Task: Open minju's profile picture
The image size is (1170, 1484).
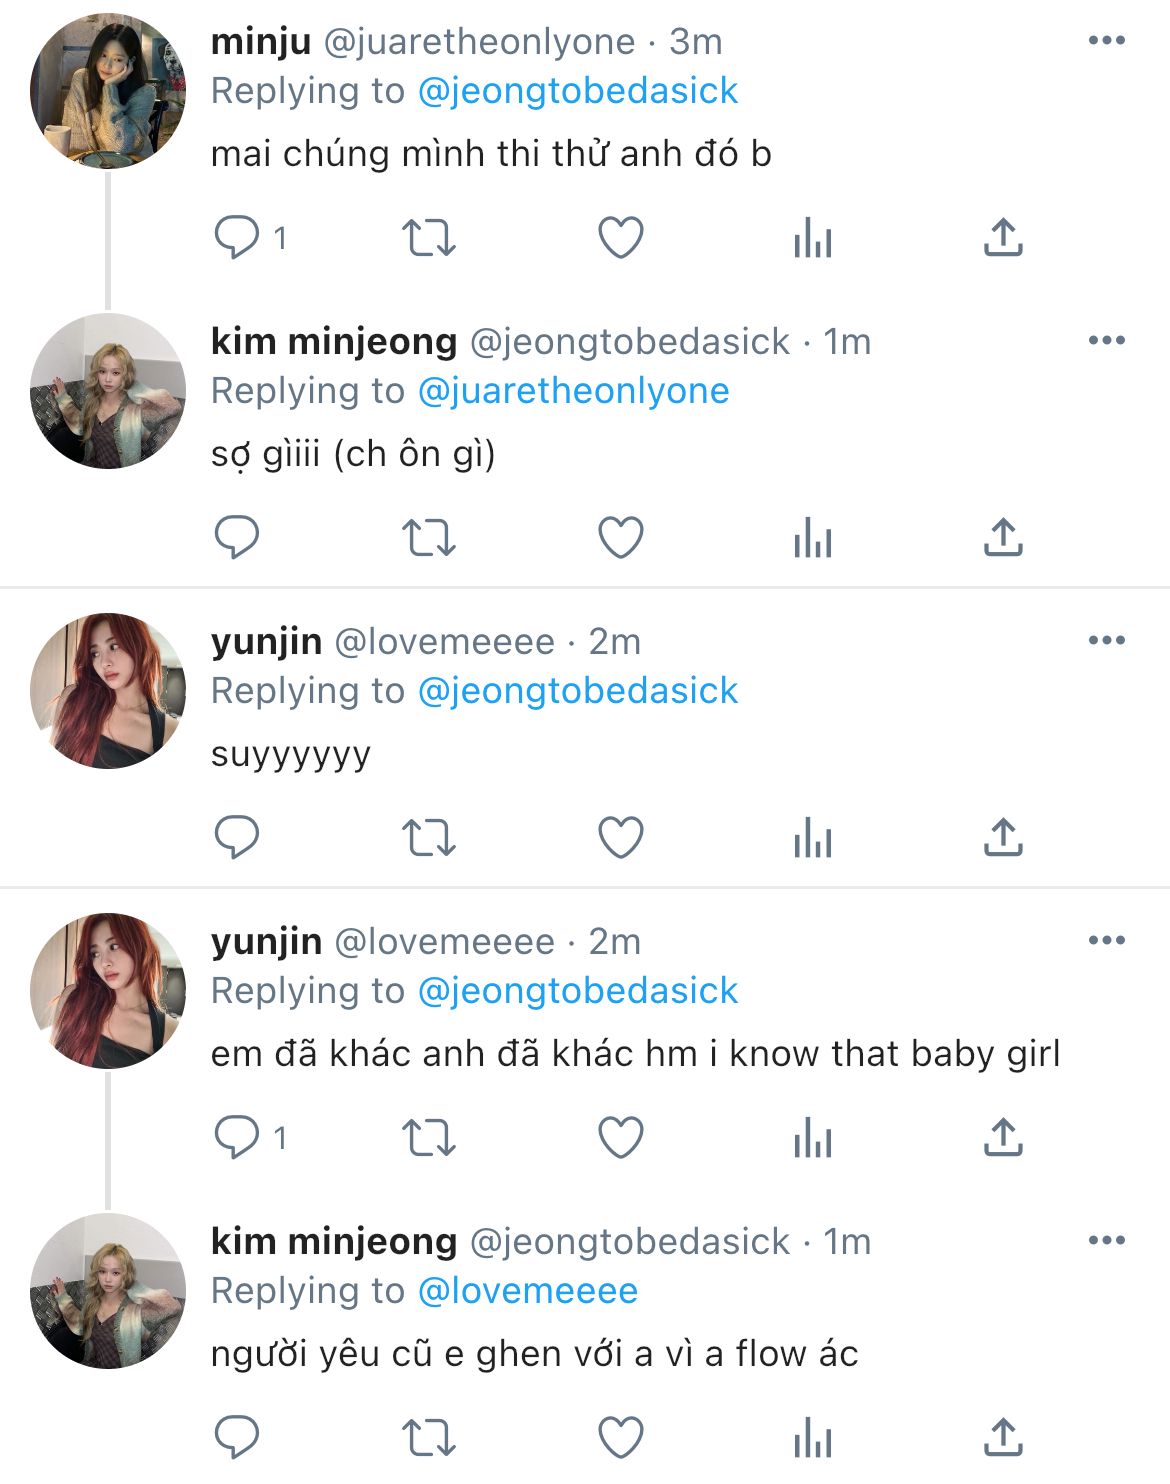Action: [x=108, y=91]
